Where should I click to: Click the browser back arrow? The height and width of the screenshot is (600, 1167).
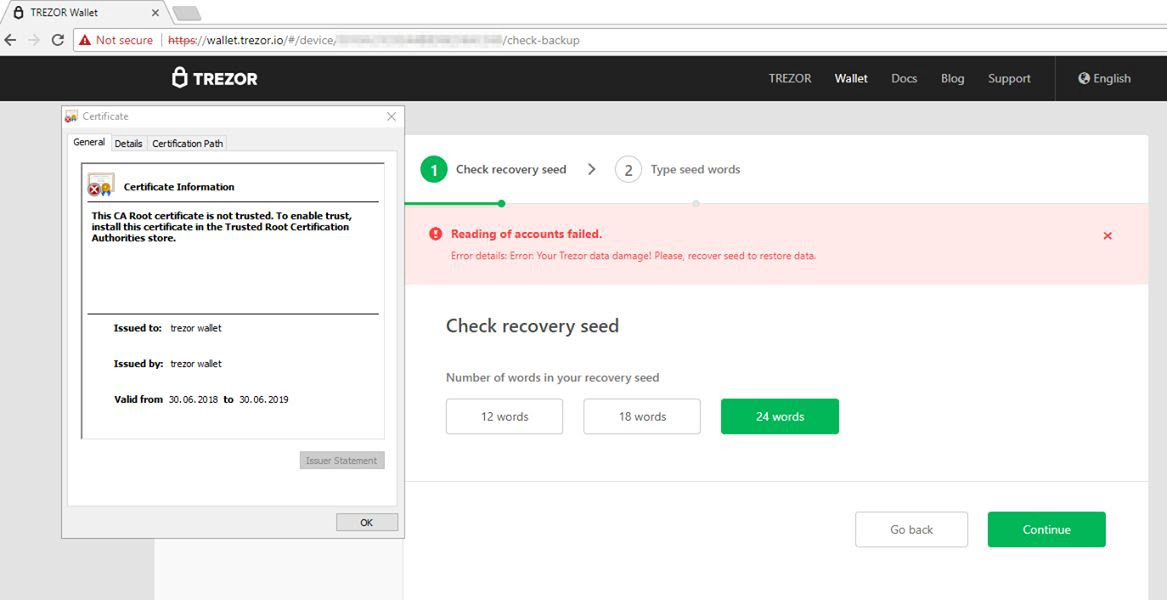click(x=11, y=40)
